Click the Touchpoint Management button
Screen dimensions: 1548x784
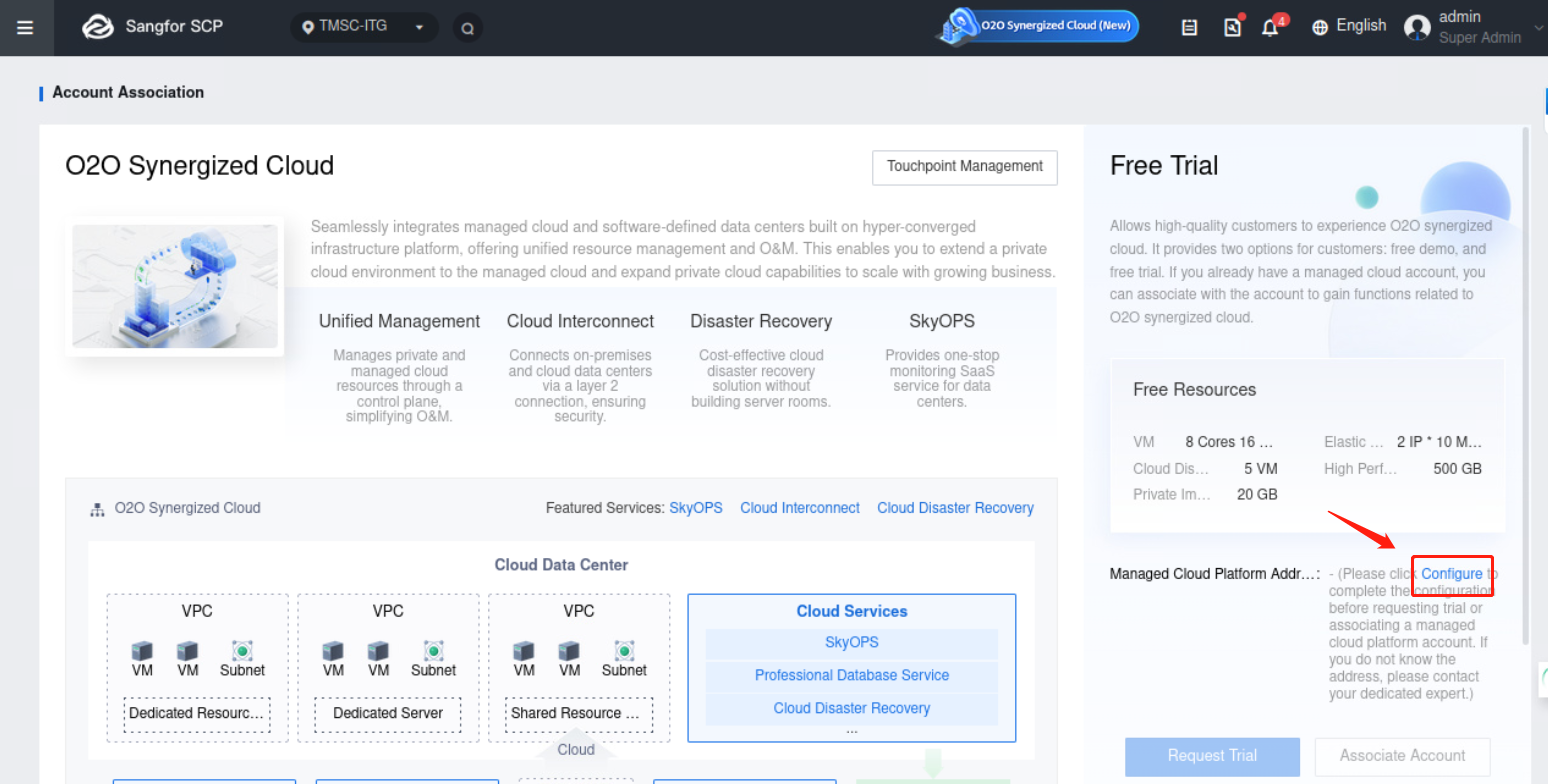tap(965, 167)
